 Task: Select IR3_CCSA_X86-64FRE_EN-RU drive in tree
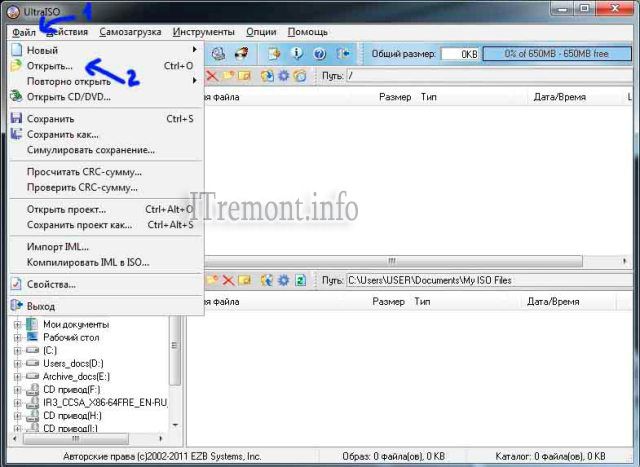(105, 403)
